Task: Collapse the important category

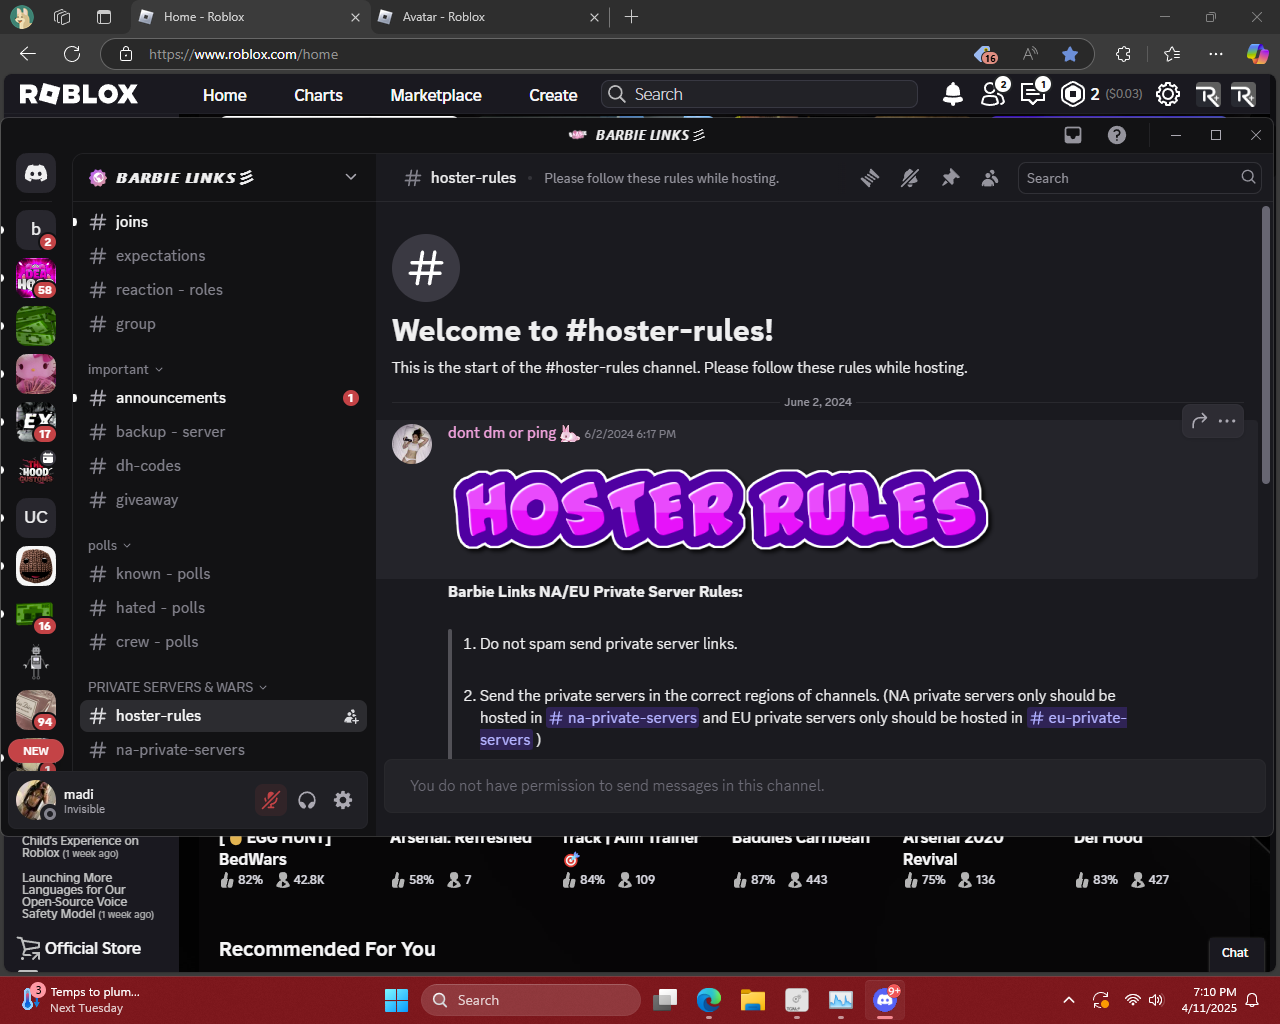Action: 125,370
